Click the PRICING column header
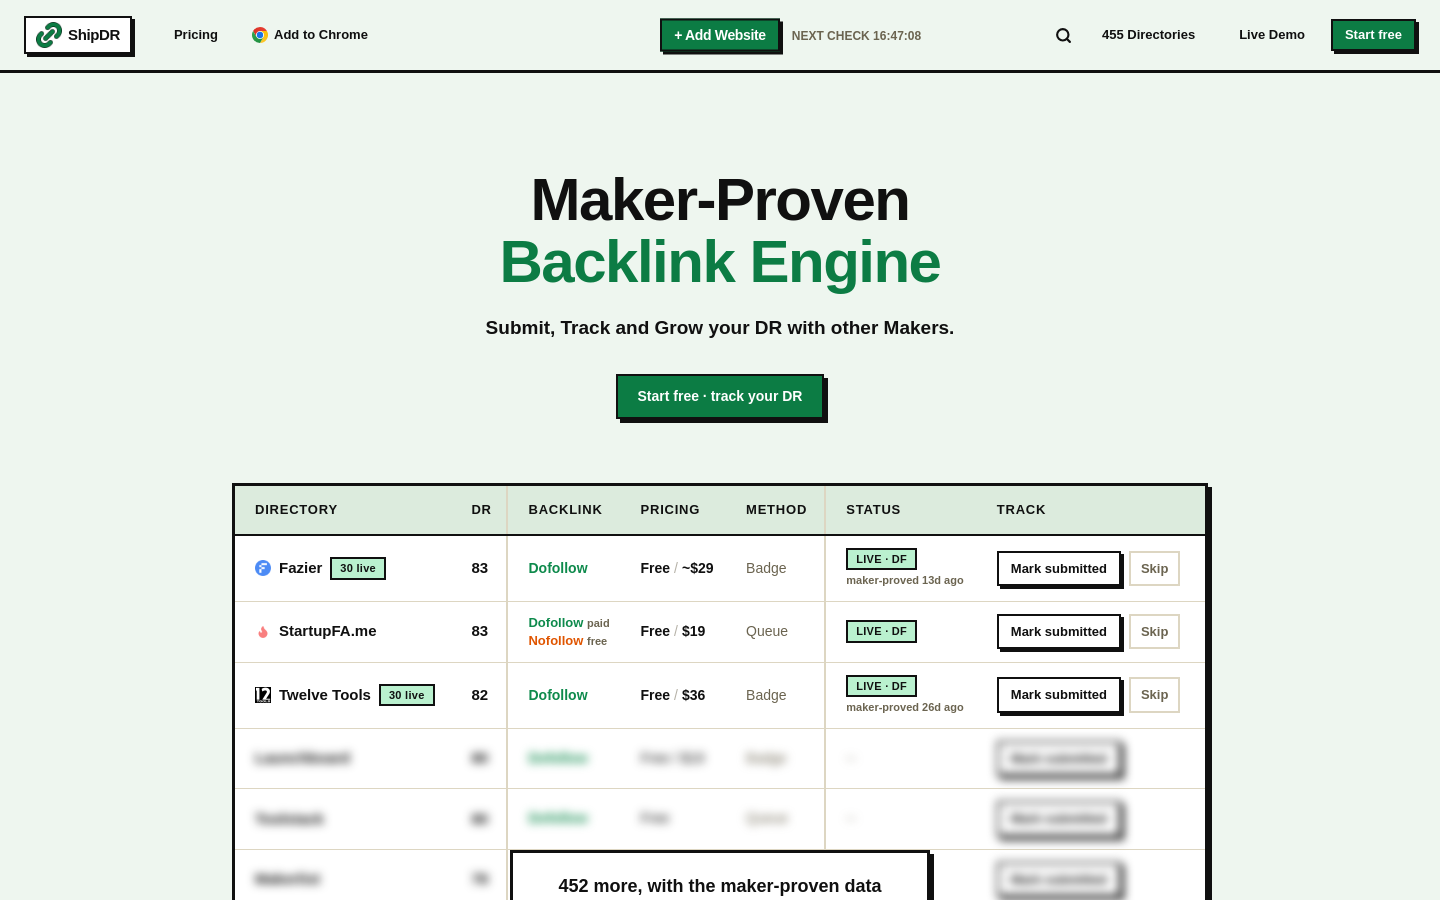Image resolution: width=1440 pixels, height=900 pixels. tap(670, 510)
